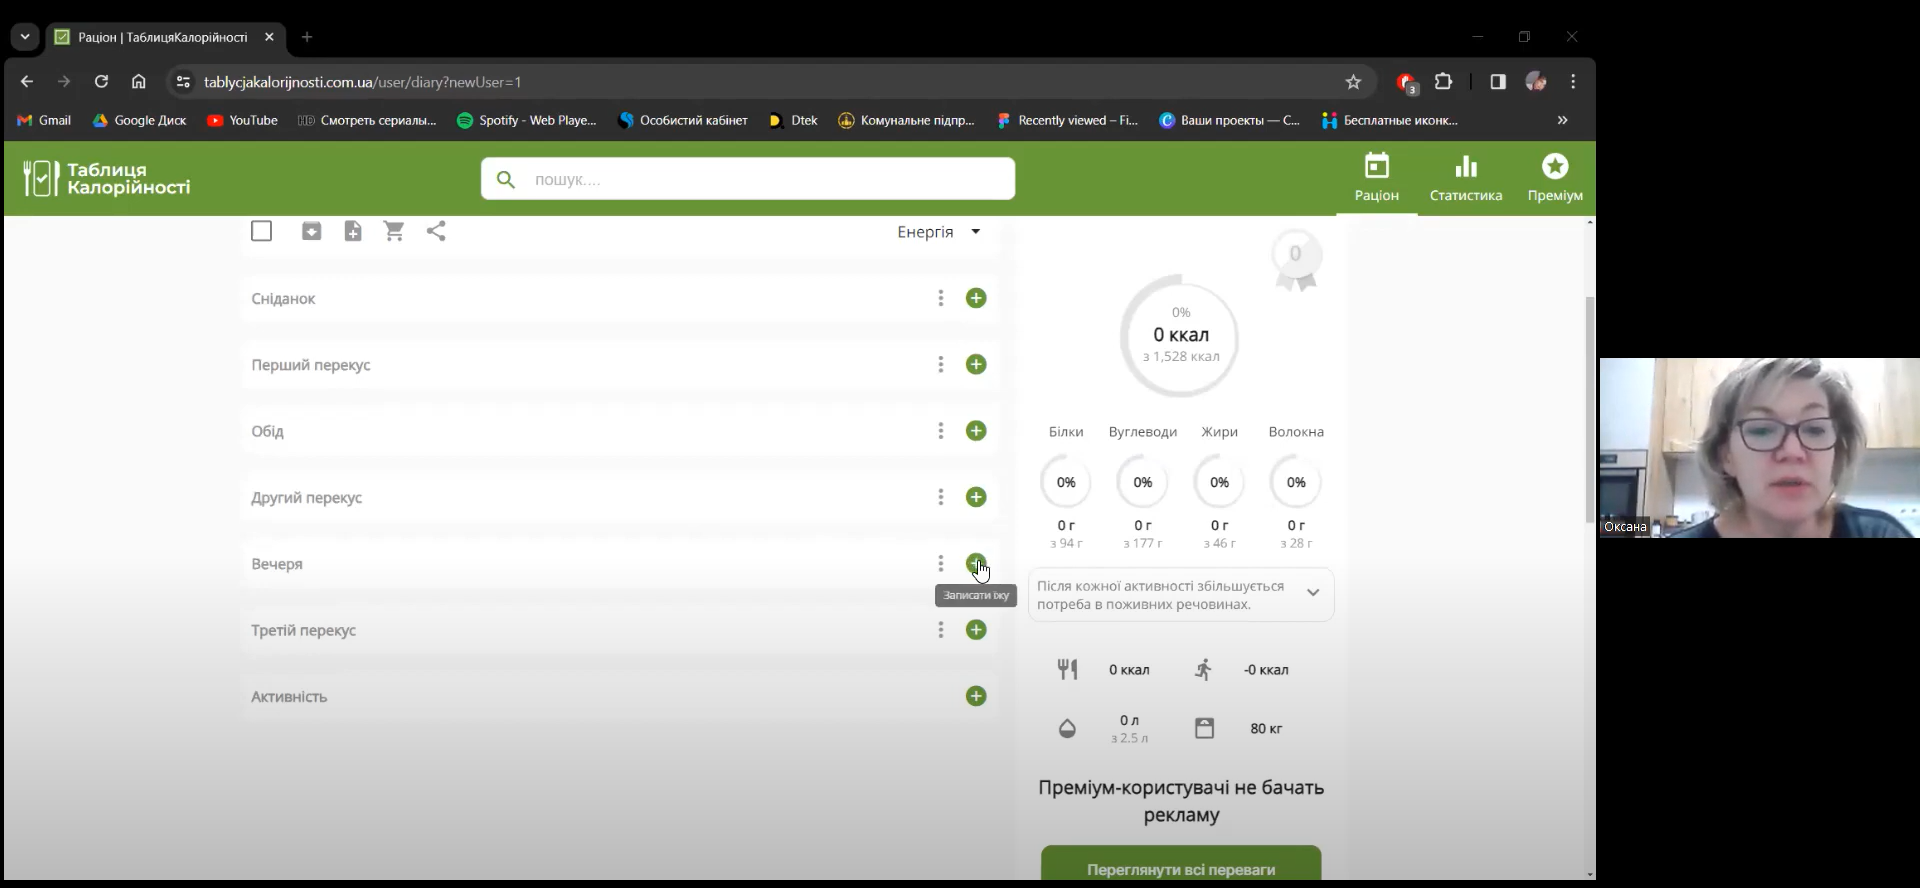Expand the activity info note chevron

point(1312,593)
